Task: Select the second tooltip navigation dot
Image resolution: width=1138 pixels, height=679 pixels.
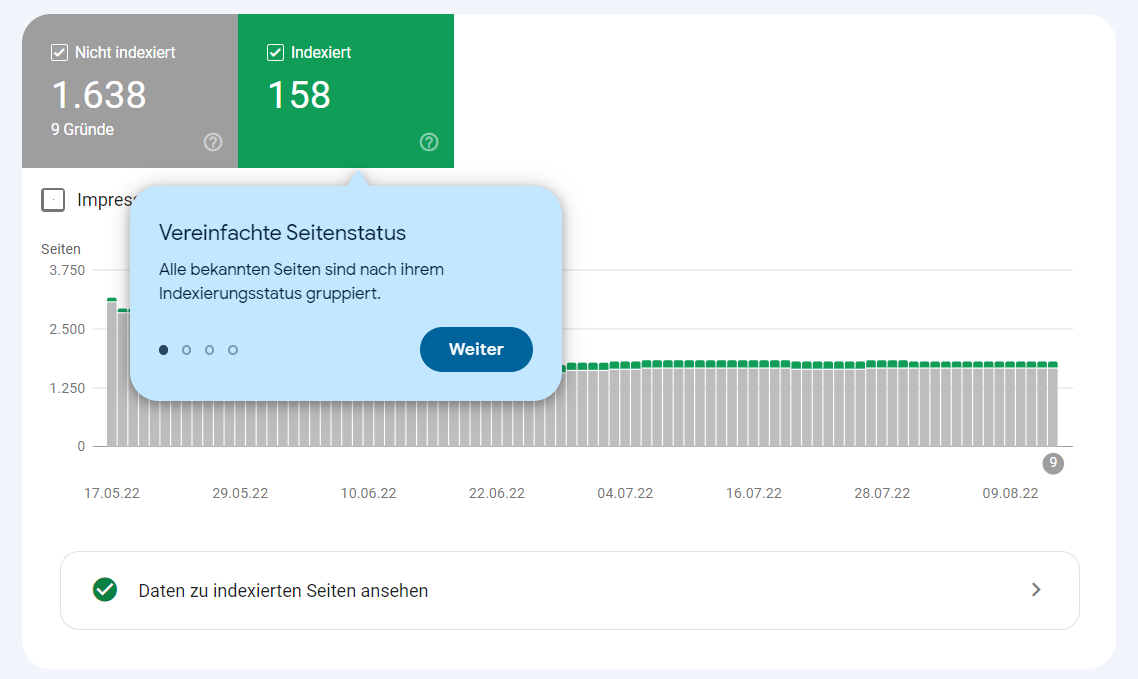Action: pos(186,350)
